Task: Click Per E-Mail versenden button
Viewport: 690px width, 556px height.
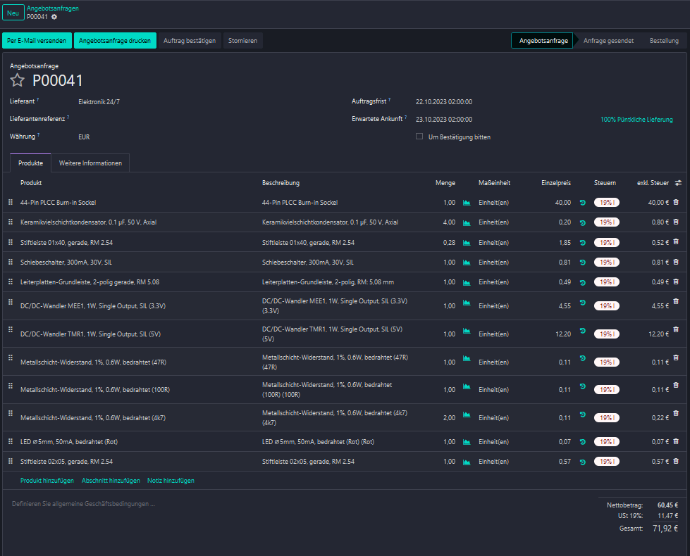Action: pos(37,41)
